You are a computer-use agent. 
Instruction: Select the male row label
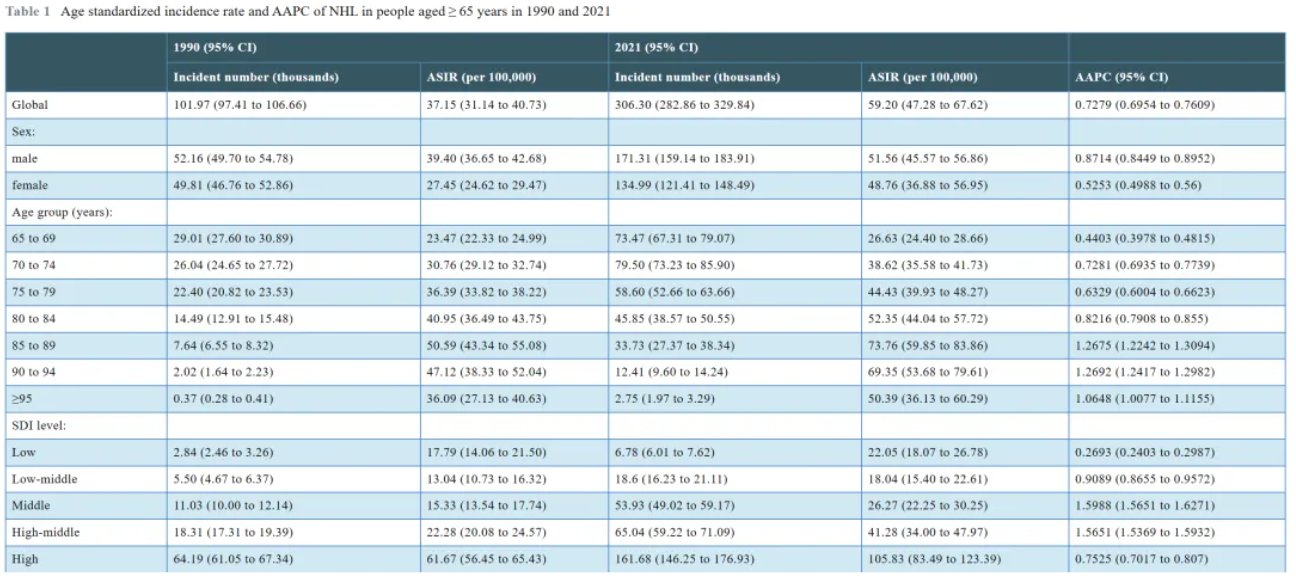[x=24, y=159]
